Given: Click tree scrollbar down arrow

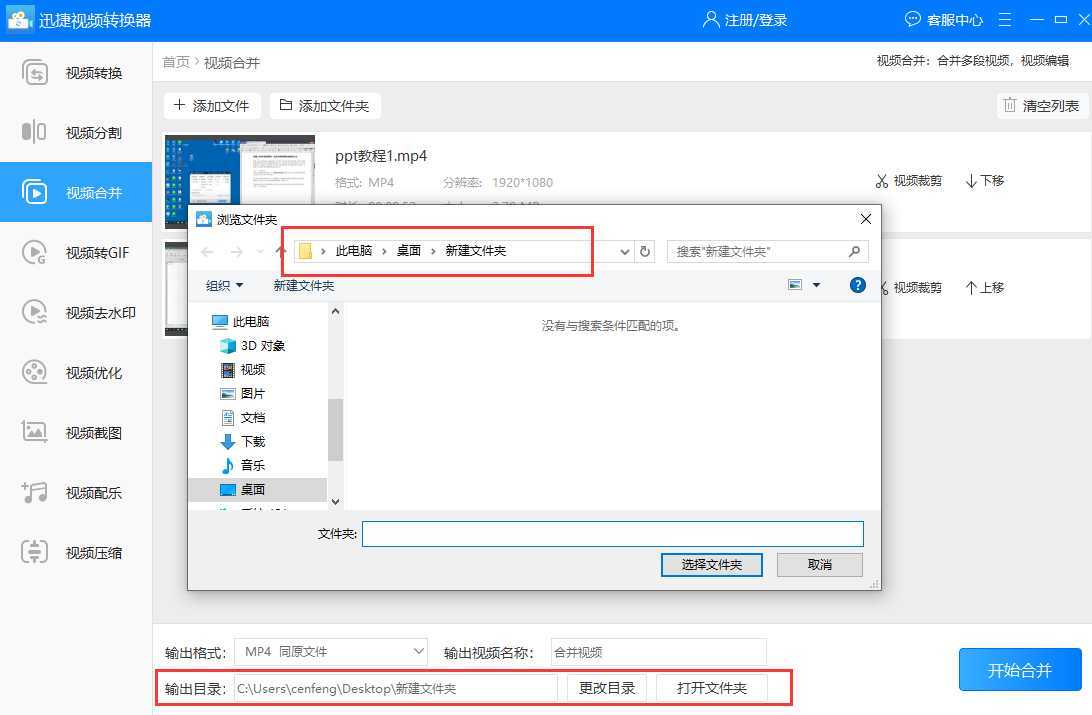Looking at the screenshot, I should coord(336,501).
